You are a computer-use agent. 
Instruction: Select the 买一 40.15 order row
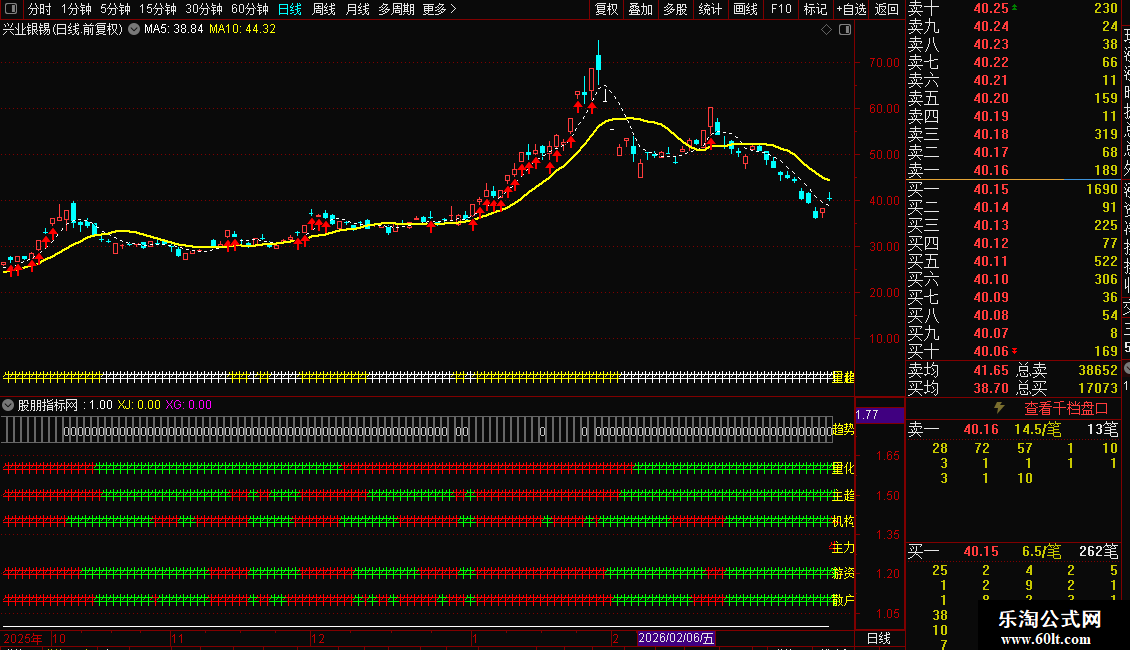1013,190
